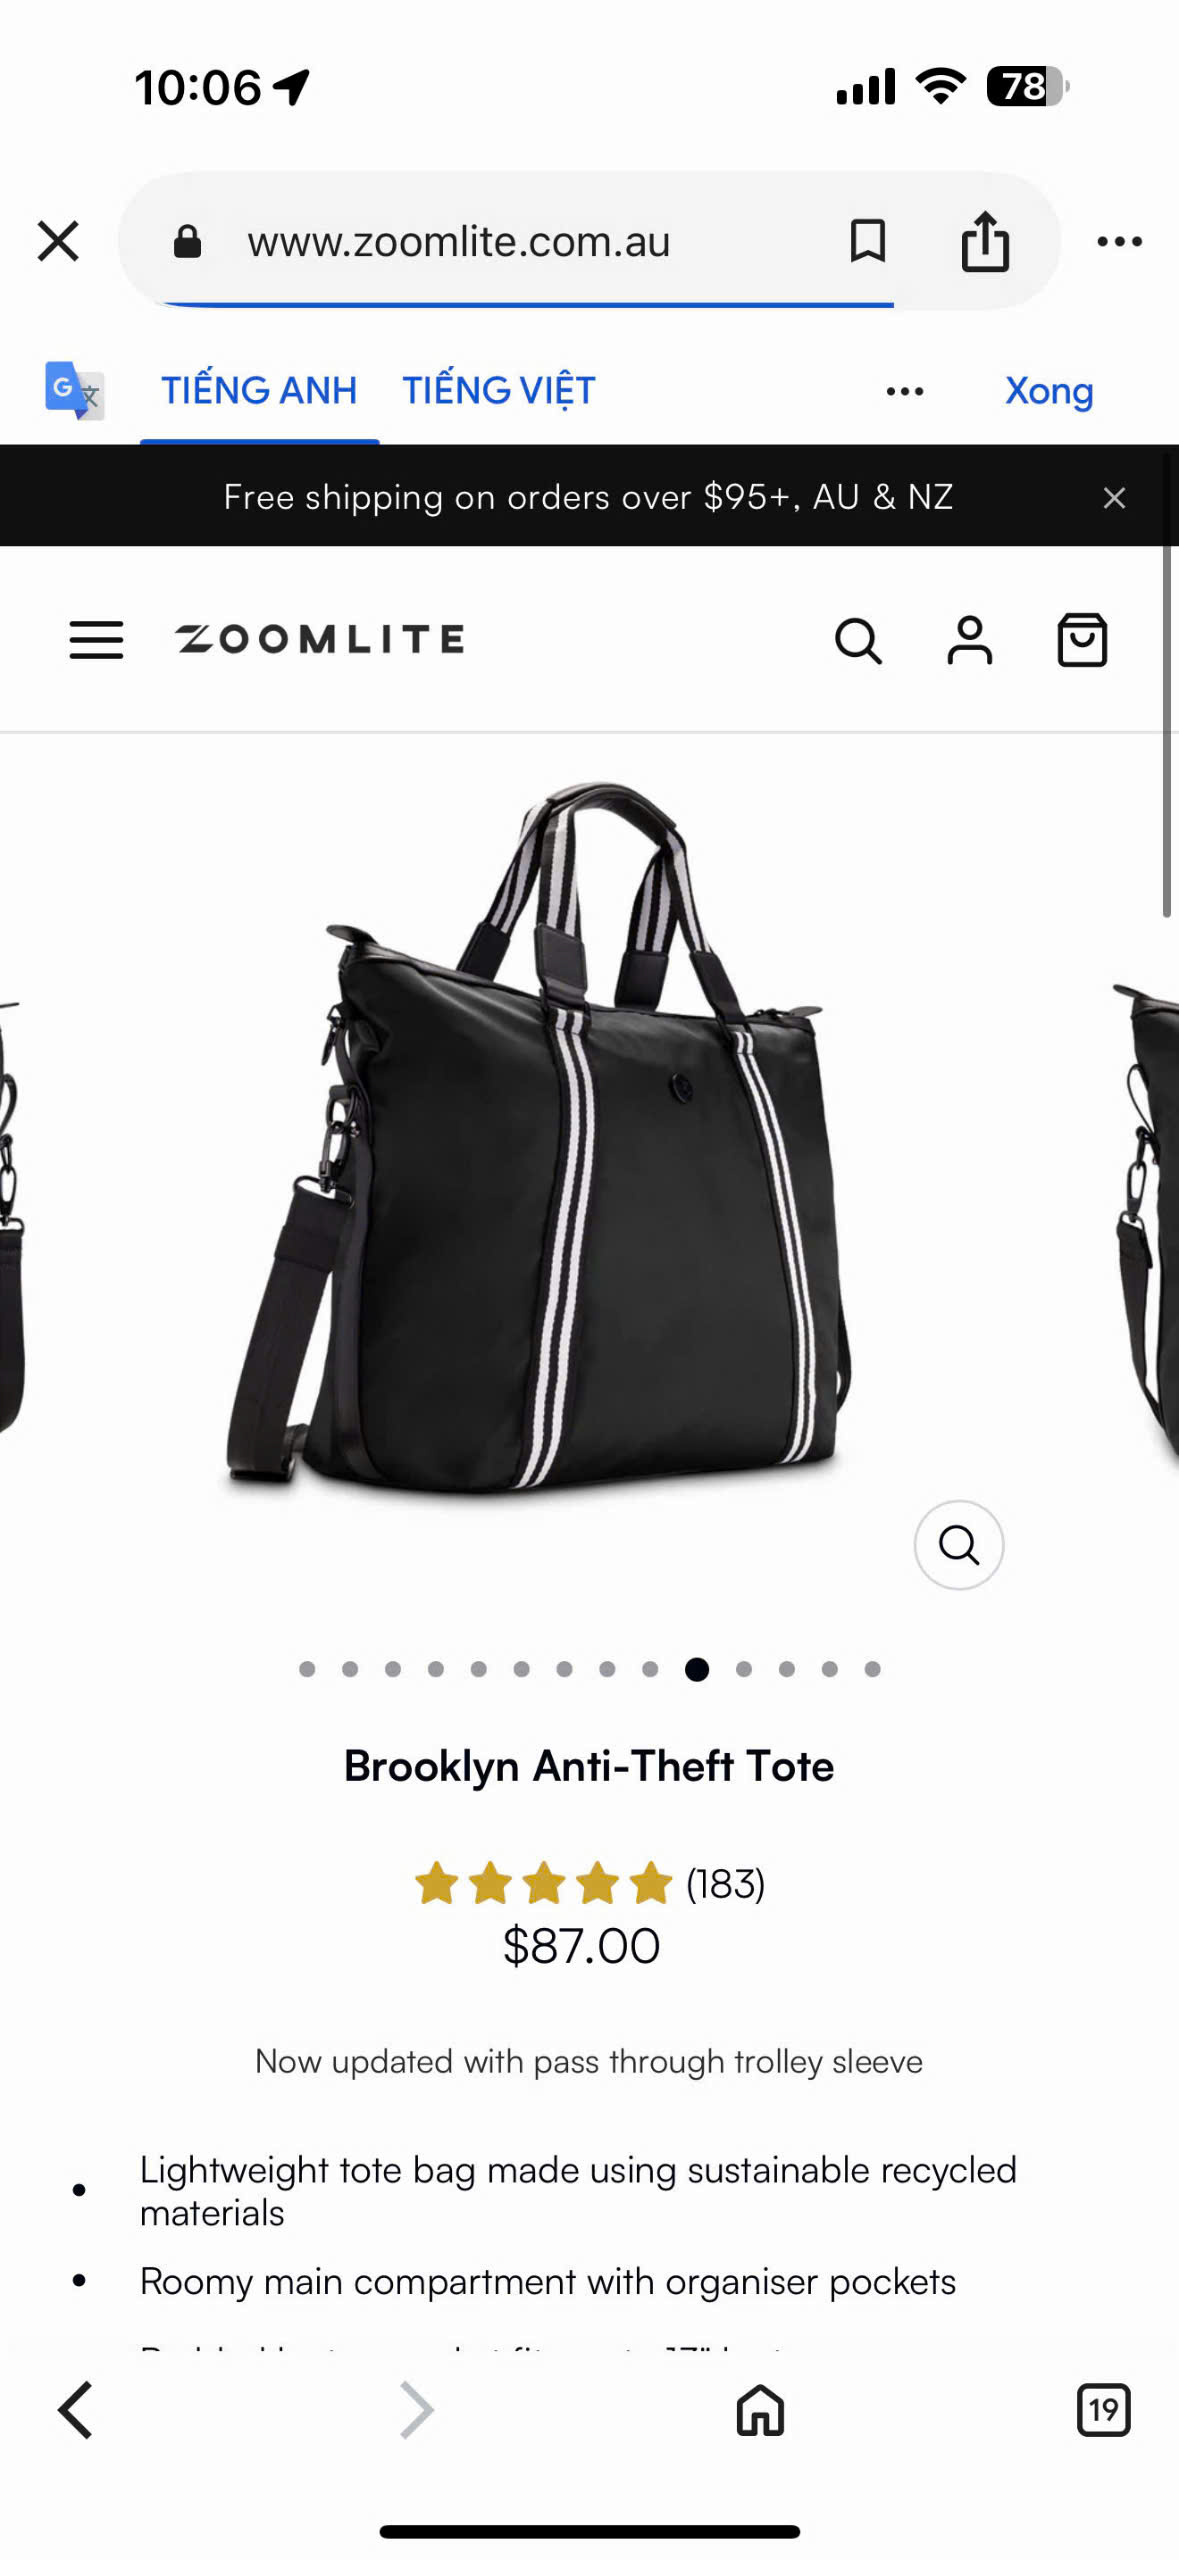Image resolution: width=1179 pixels, height=2560 pixels.
Task: Tap the bookmark icon in address bar
Action: coord(867,241)
